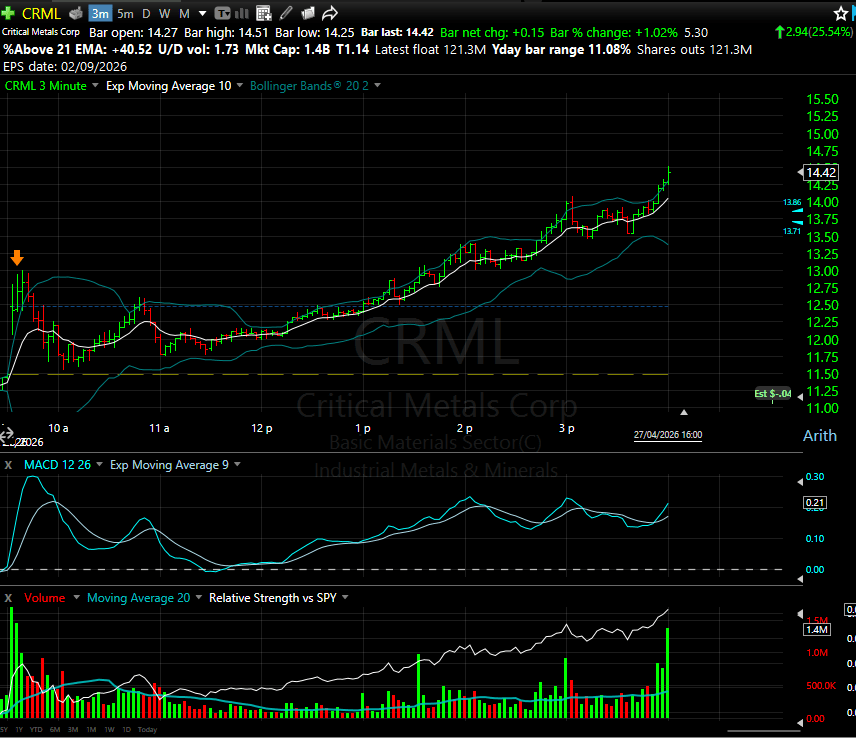
Task: Open the timeframe dropdown arrow after M
Action: click(x=203, y=14)
